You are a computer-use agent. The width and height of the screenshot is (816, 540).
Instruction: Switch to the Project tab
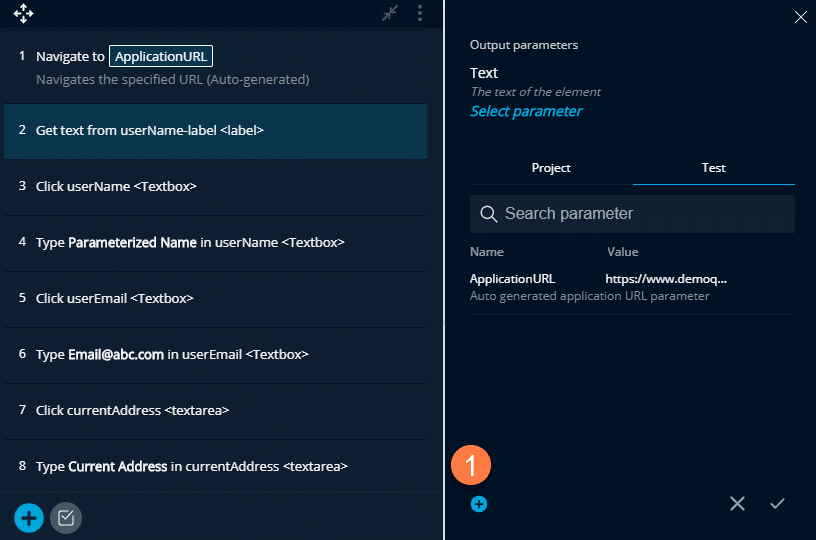(x=551, y=168)
